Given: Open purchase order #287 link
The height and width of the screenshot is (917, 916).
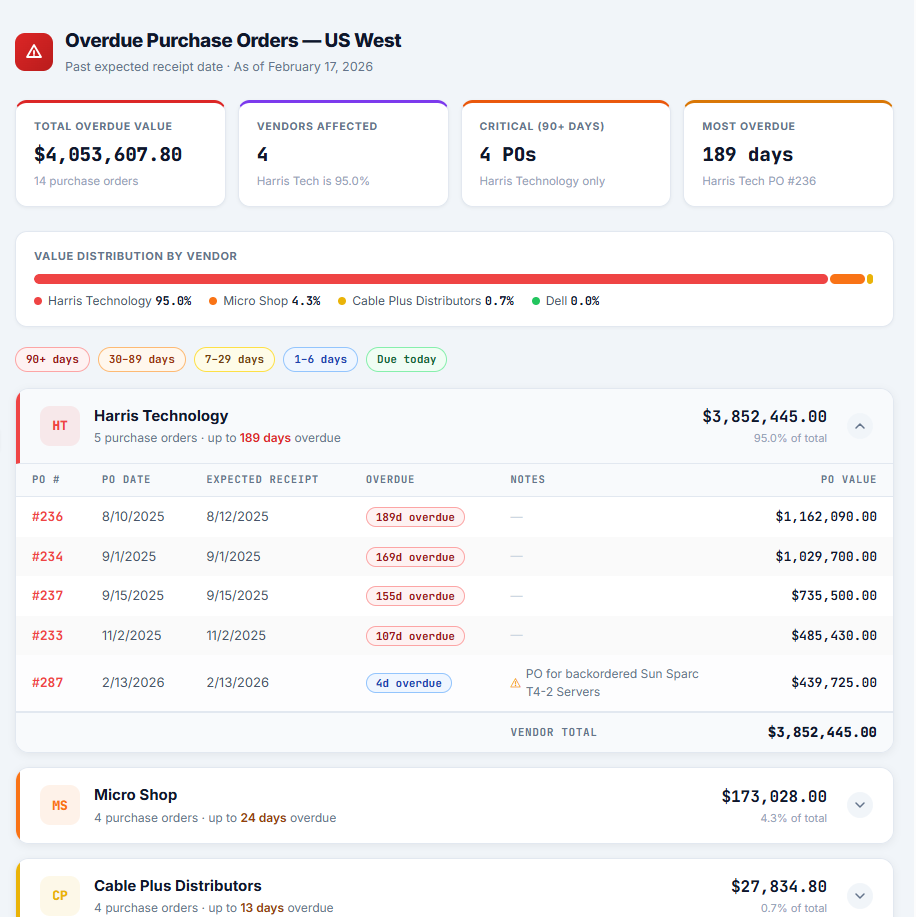Looking at the screenshot, I should click(47, 683).
